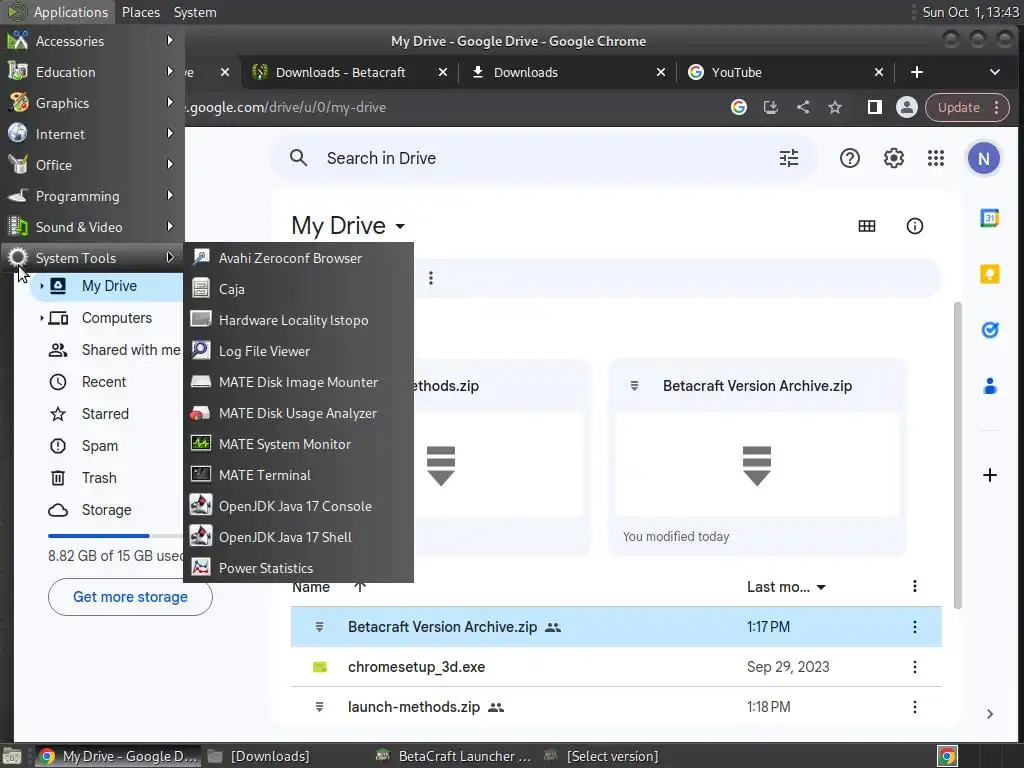
Task: Bookmark this page with the star icon
Action: (x=835, y=107)
